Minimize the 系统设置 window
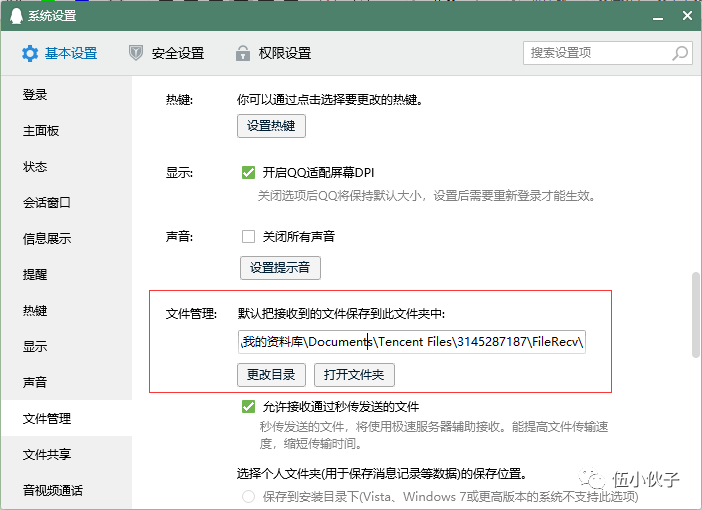Screen dimensions: 702x510 (x=658, y=16)
